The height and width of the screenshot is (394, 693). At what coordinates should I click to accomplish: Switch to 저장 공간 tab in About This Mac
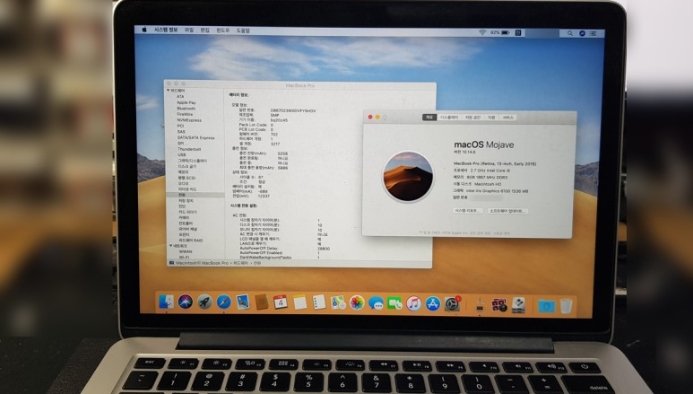pos(473,118)
